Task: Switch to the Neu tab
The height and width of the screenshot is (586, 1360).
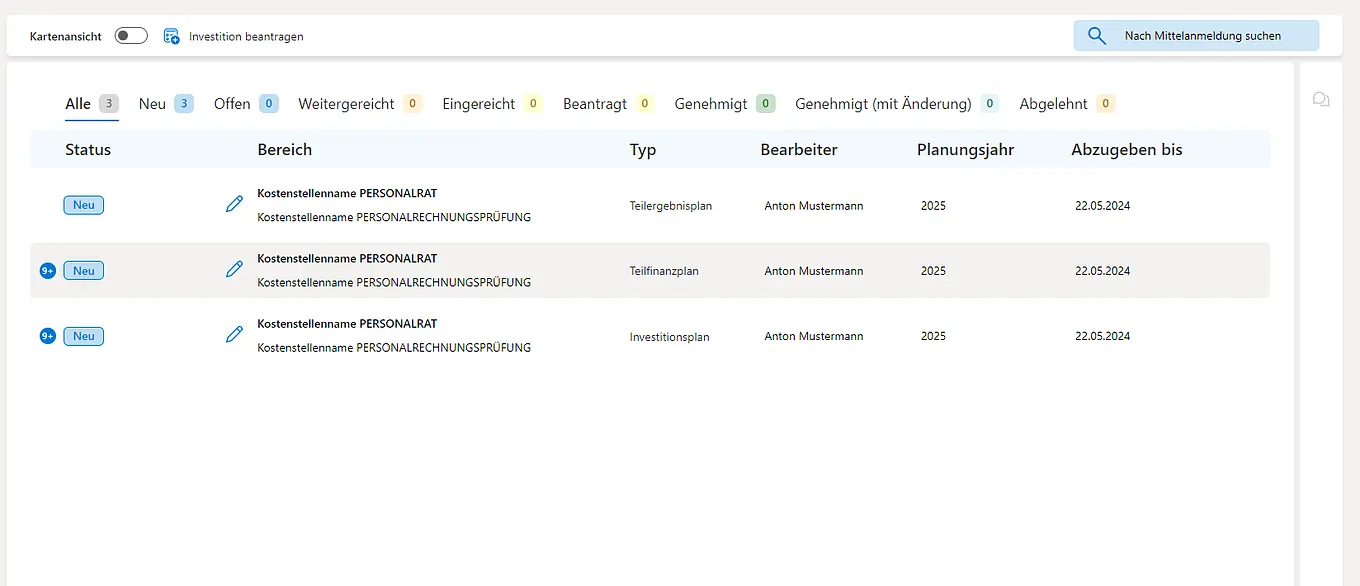Action: click(x=153, y=104)
